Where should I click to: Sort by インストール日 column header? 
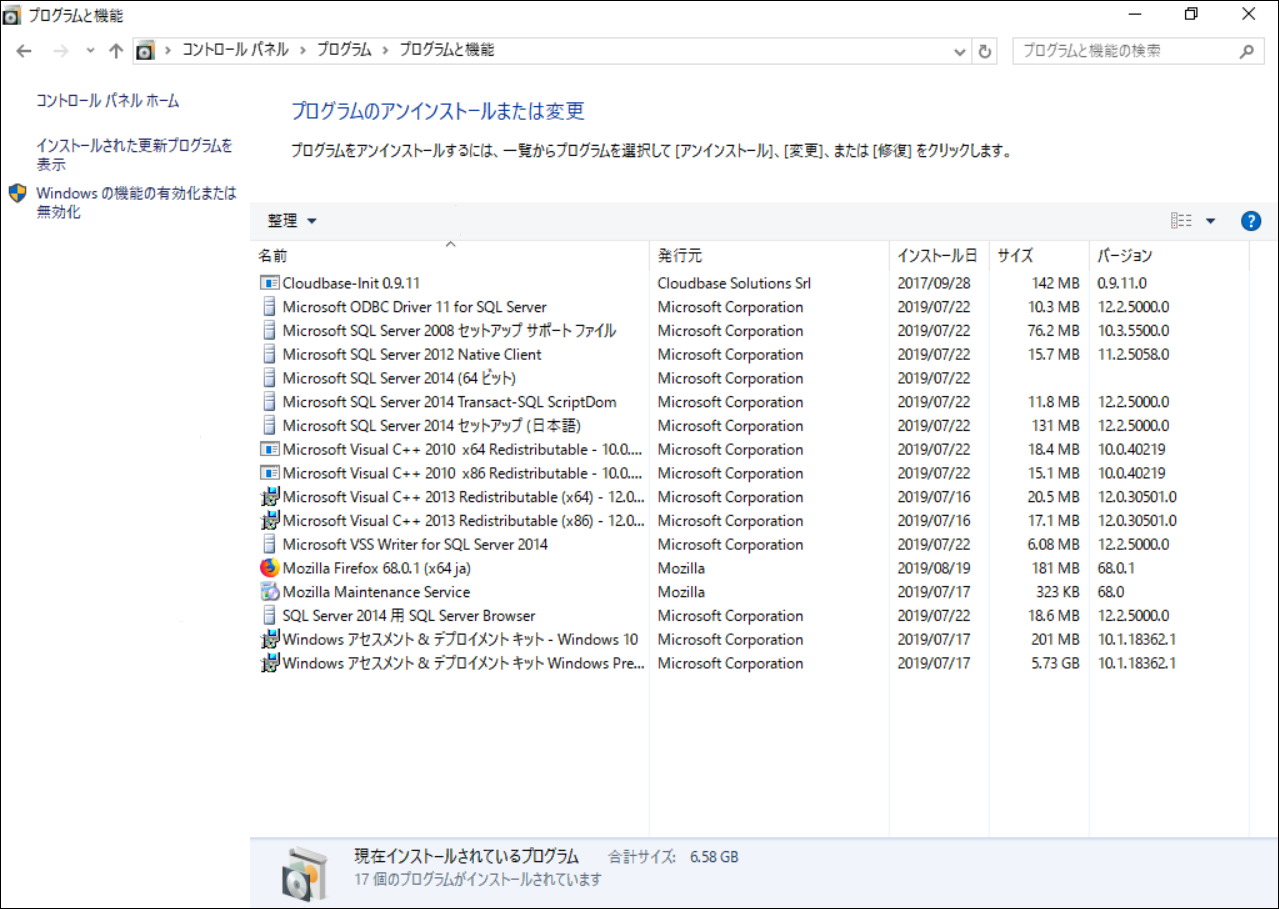point(939,256)
